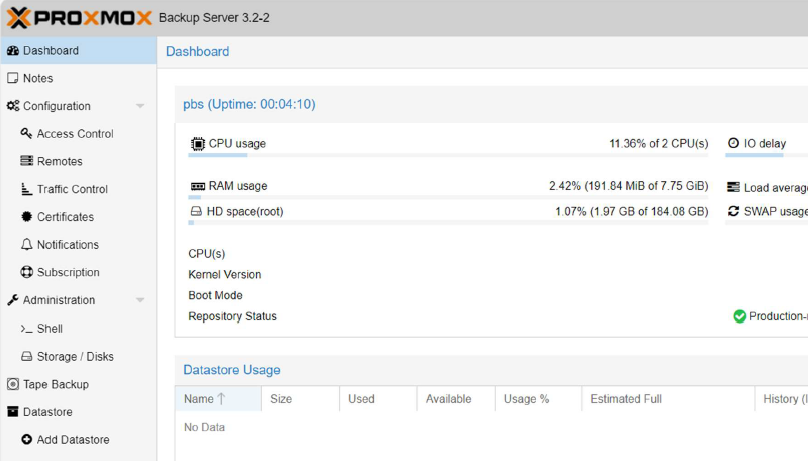Viewport: 808px width, 461px height.
Task: Click the RAM usage memory icon
Action: click(x=198, y=186)
